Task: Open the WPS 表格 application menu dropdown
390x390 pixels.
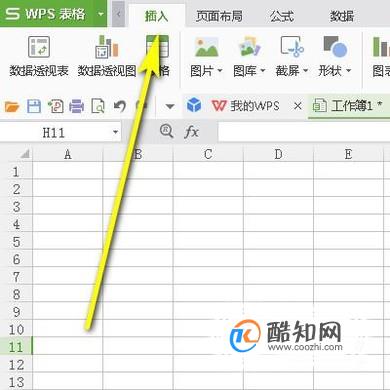Action: point(101,14)
